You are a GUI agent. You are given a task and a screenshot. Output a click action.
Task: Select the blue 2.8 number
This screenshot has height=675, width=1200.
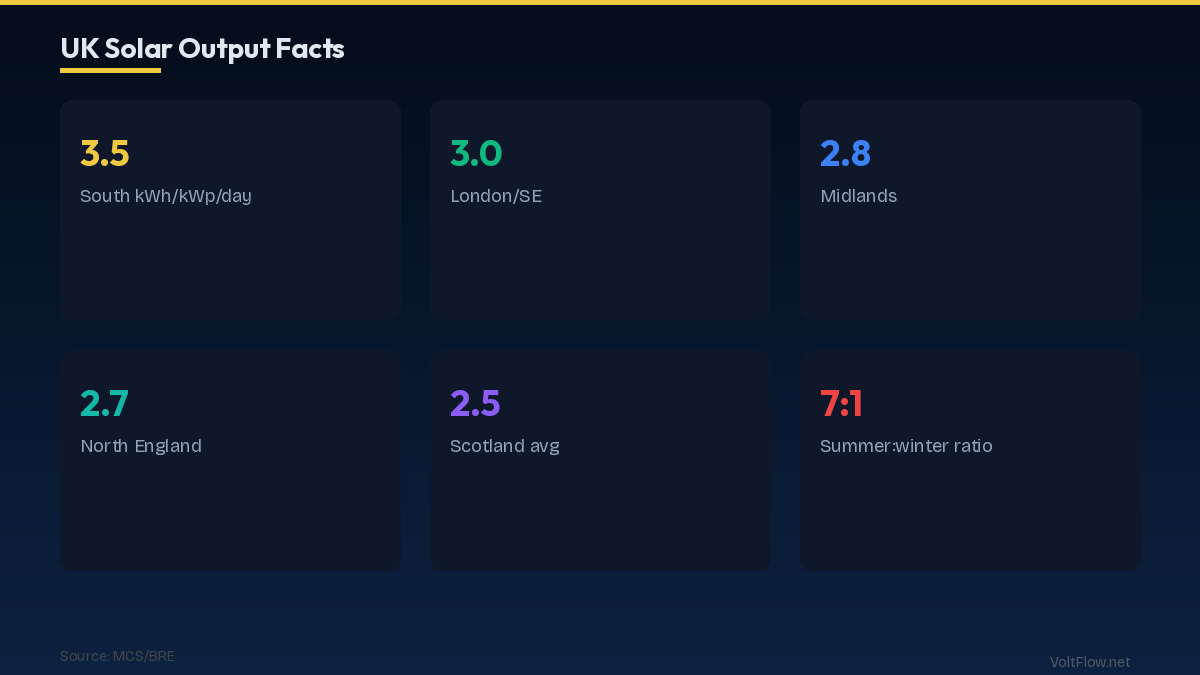[x=845, y=153]
